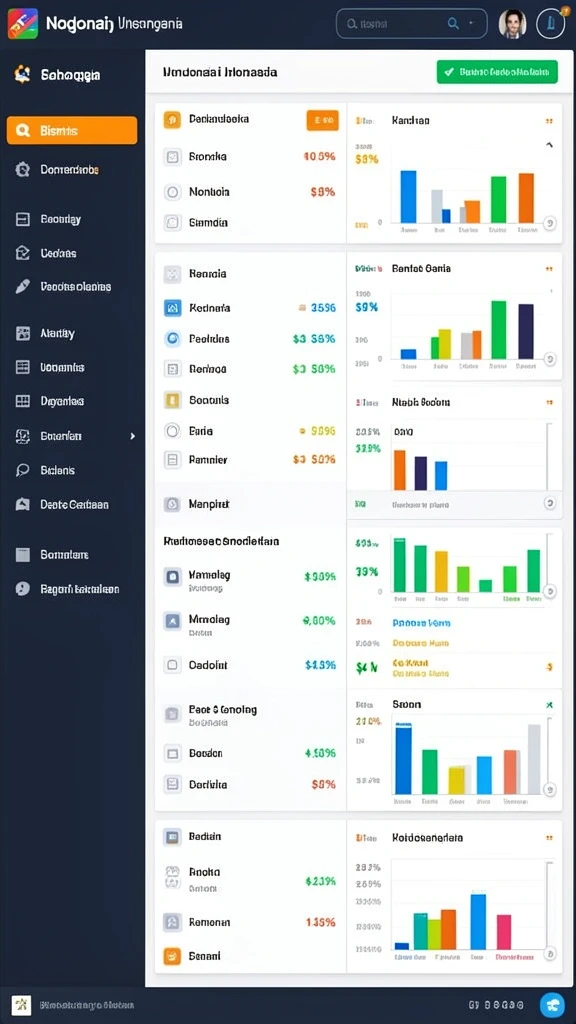
Task: Open the user avatar in the header
Action: [513, 24]
